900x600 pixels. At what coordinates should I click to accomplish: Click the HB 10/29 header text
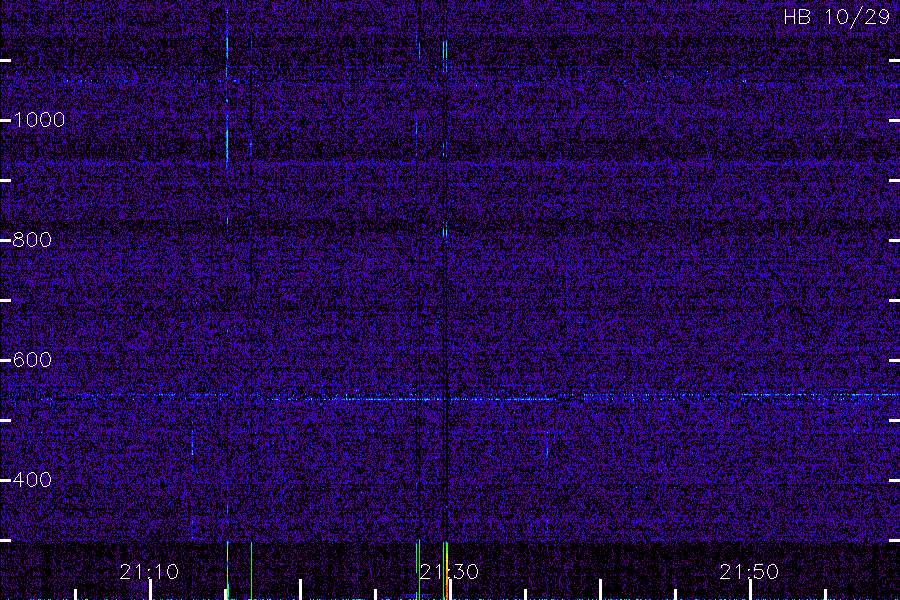[836, 17]
